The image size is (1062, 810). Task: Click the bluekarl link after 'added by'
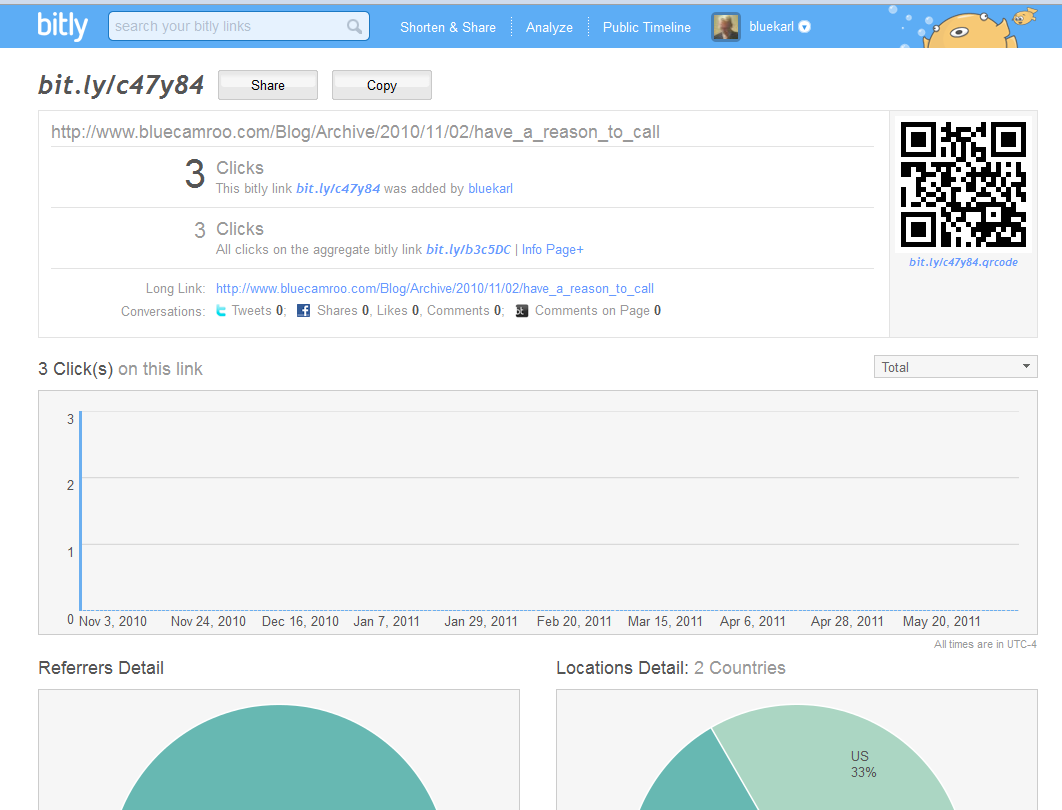pos(490,188)
